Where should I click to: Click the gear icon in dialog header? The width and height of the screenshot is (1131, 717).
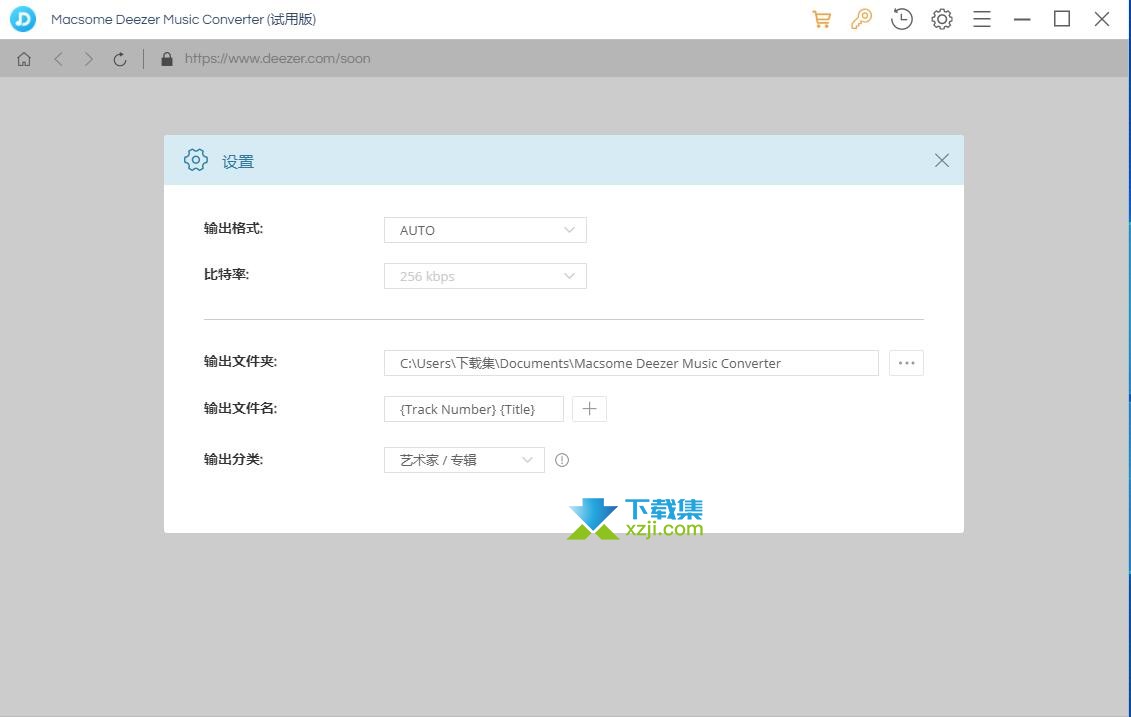[195, 160]
